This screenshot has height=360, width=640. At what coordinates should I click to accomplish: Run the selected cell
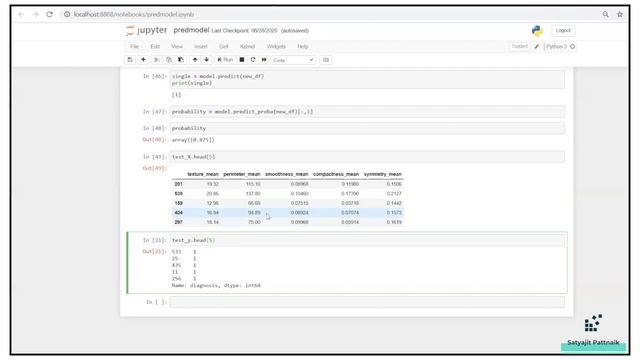(225, 60)
